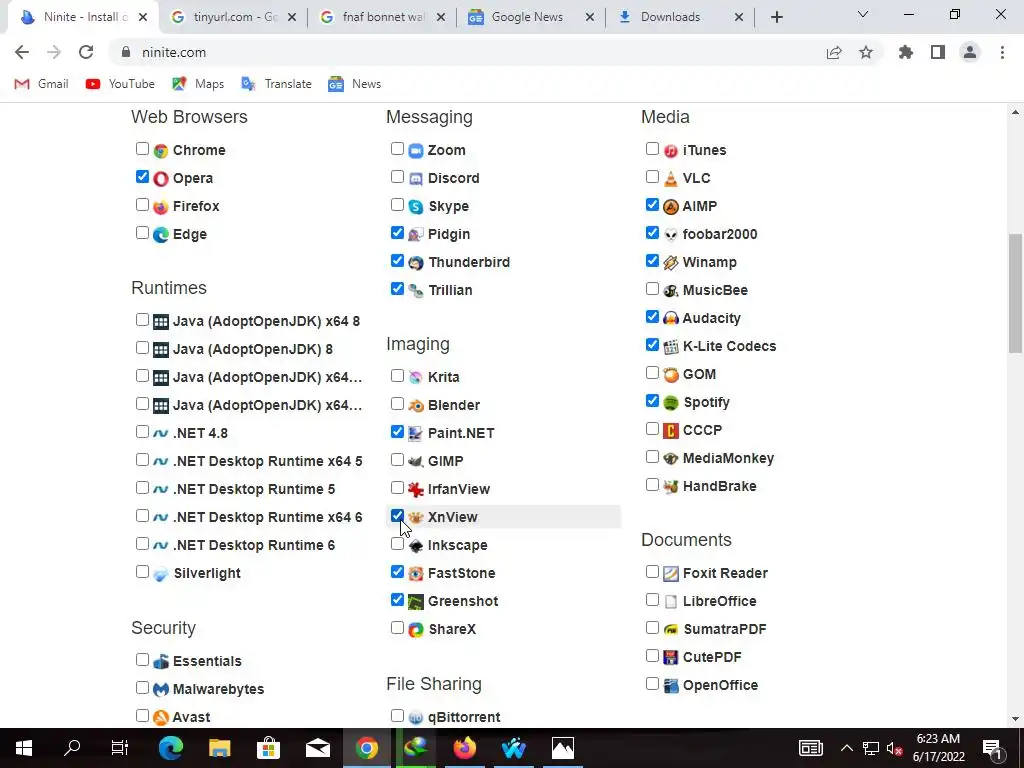Click the iTunes app icon

click(x=671, y=151)
